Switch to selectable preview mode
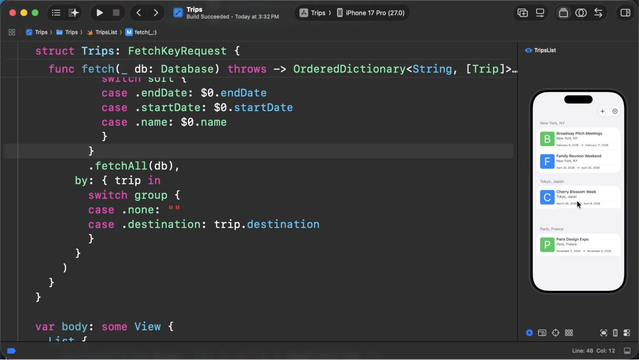The height and width of the screenshot is (360, 639). [542, 333]
